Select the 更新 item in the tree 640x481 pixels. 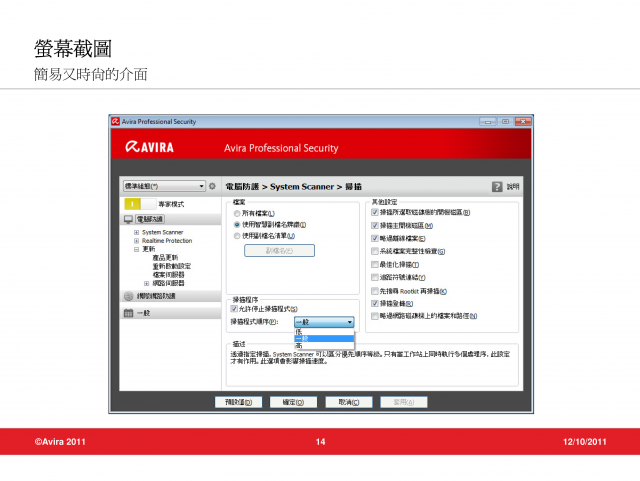(x=149, y=249)
